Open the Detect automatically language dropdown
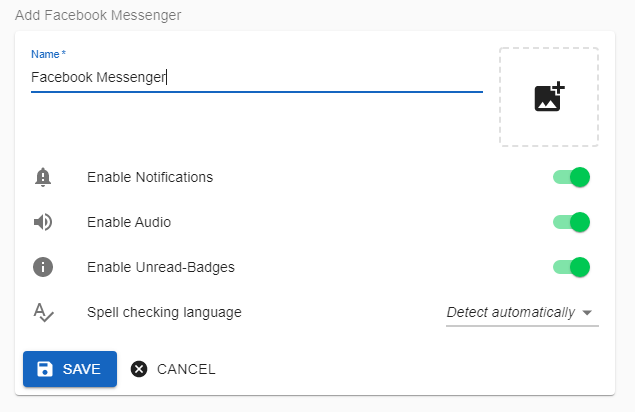Viewport: 635px width, 412px height. pos(511,312)
